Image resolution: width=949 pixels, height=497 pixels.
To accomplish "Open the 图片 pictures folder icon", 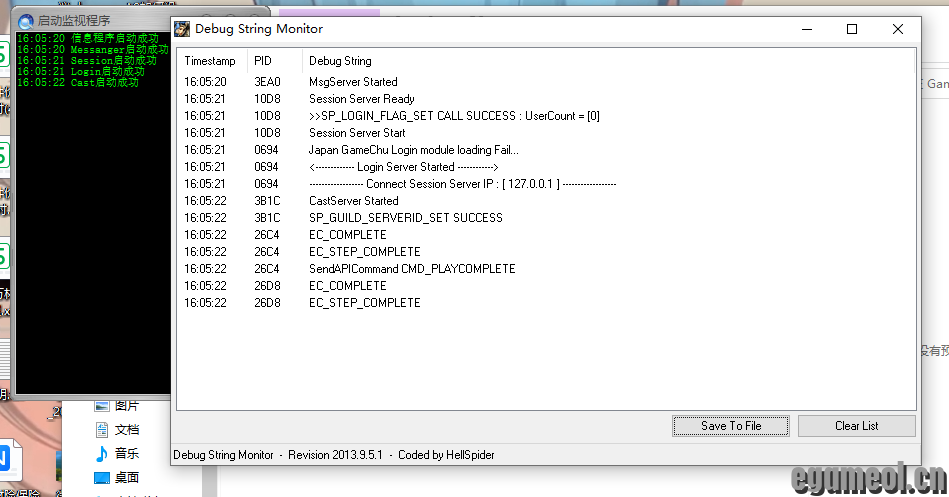I will coord(101,406).
